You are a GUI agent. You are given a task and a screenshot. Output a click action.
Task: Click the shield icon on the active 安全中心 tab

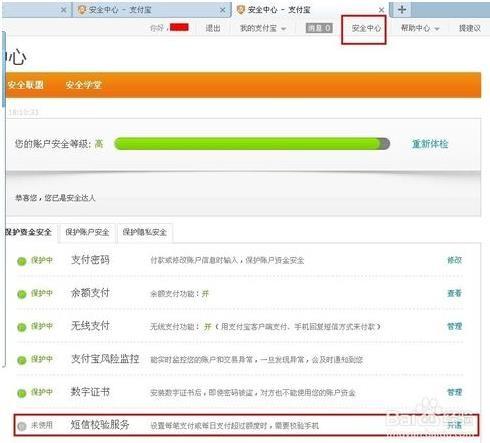241,10
